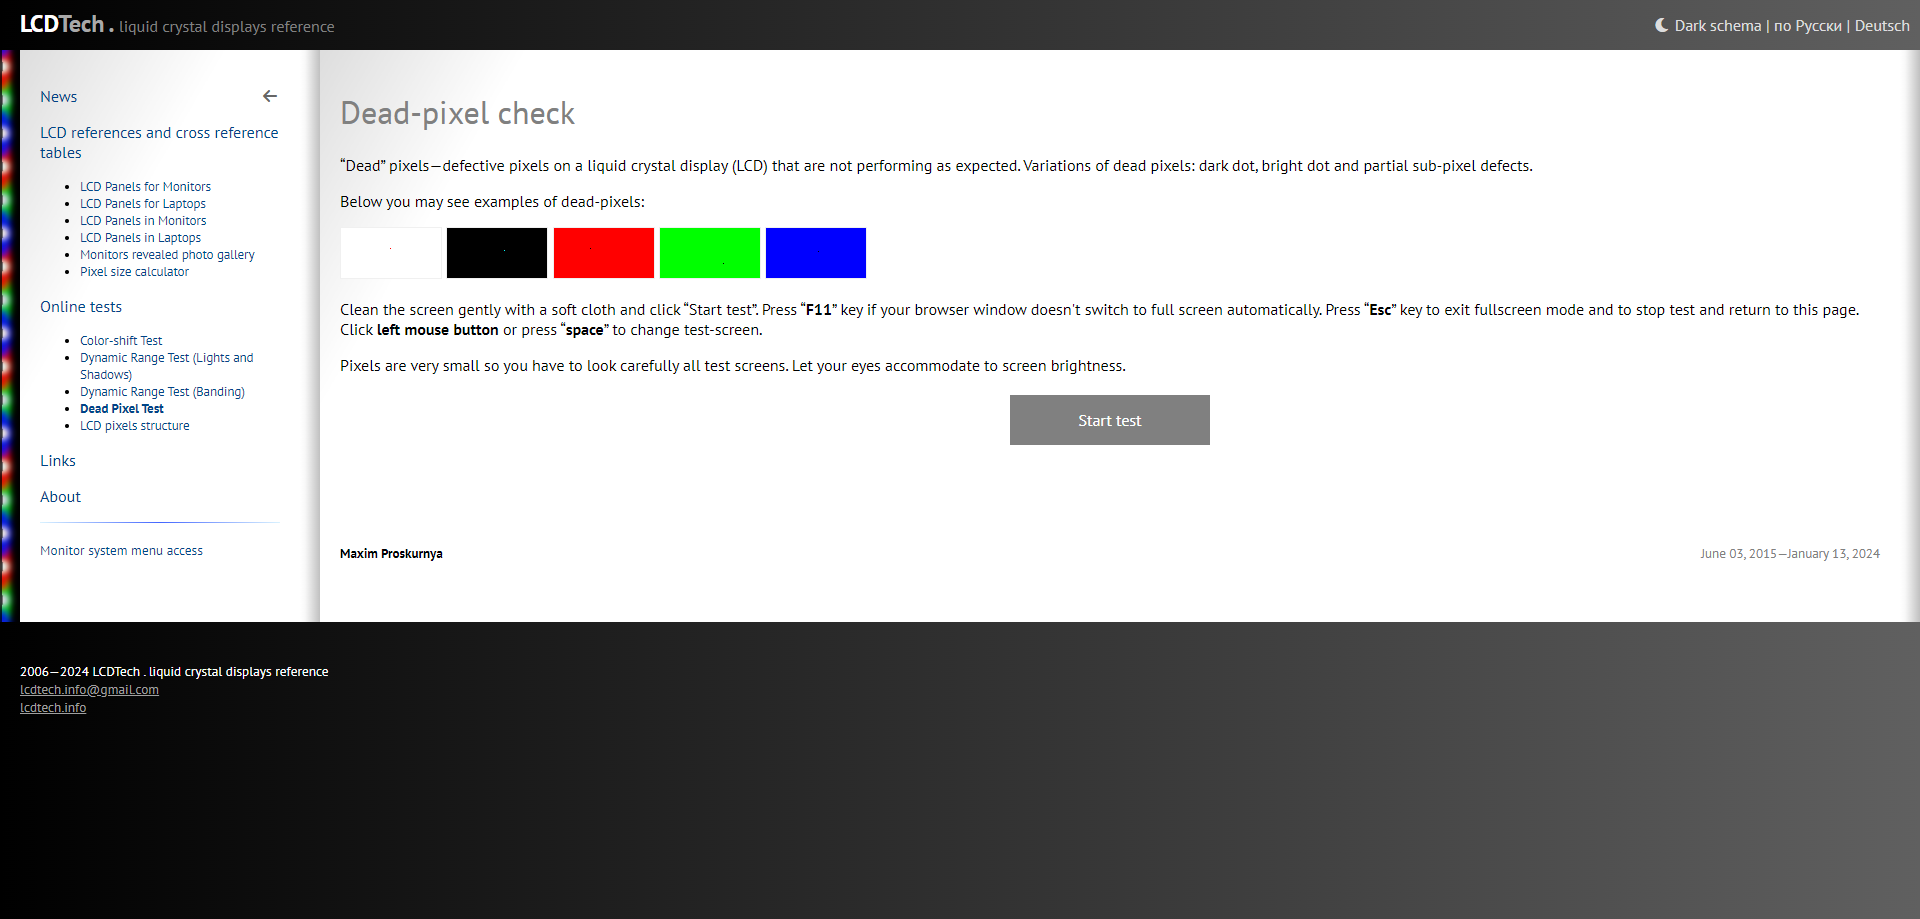Open the Pixel size calculator
This screenshot has width=1920, height=919.
(134, 272)
